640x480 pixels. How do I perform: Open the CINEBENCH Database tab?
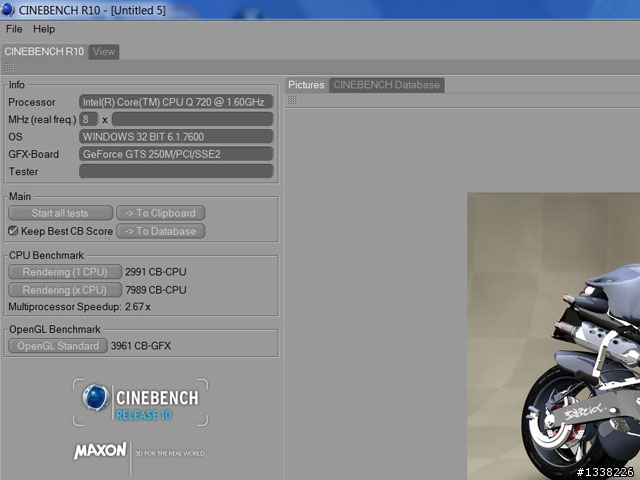tap(387, 85)
